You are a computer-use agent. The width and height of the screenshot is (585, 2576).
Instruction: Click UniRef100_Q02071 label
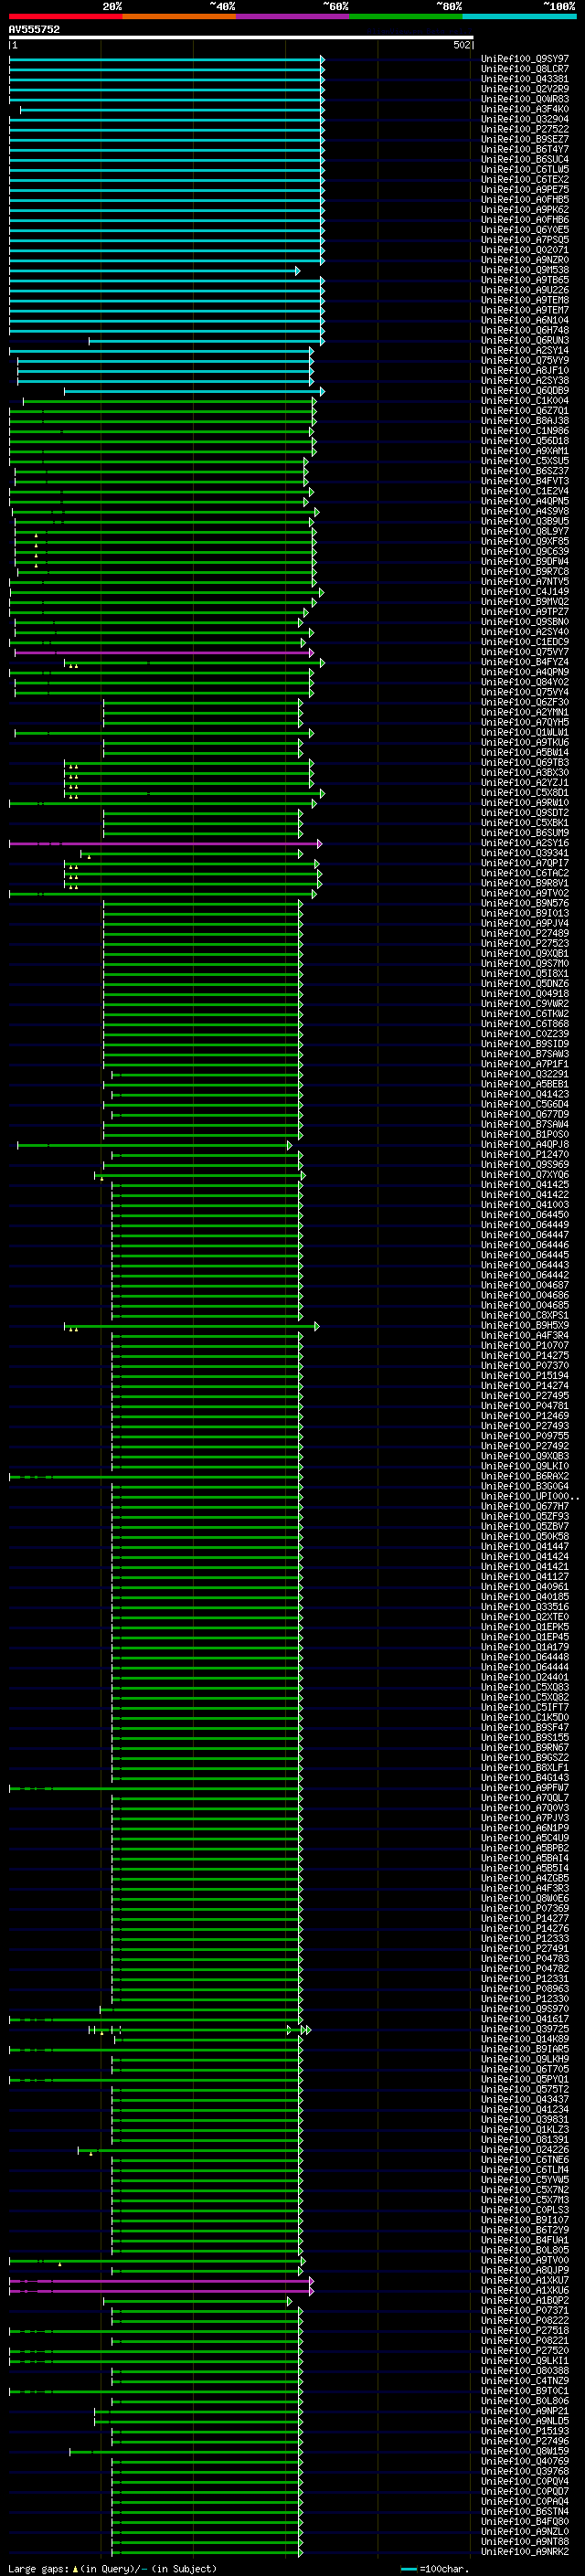click(525, 250)
